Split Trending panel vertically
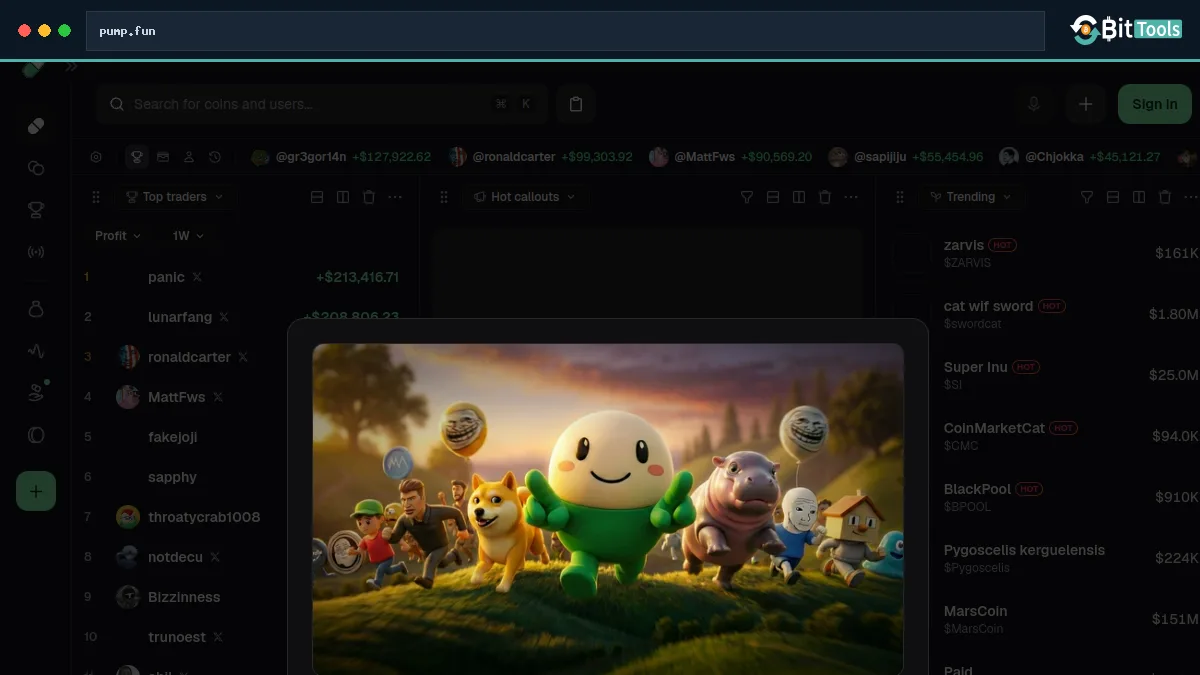 [1139, 197]
